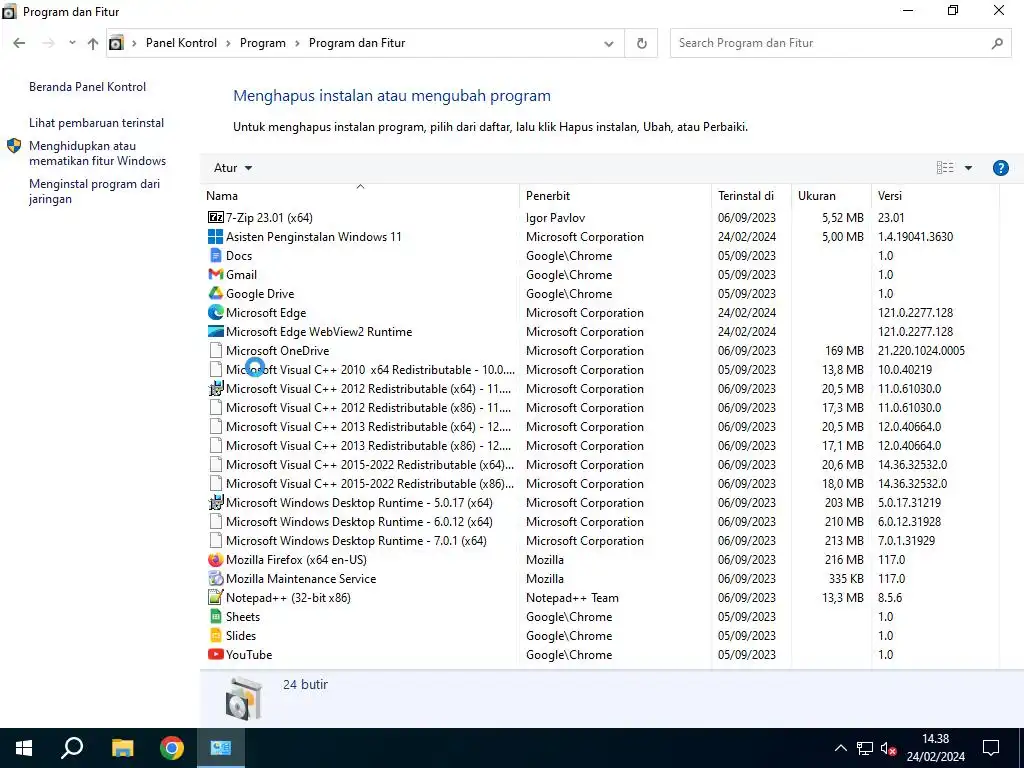Click the view layout icon
The height and width of the screenshot is (768, 1024).
click(945, 168)
